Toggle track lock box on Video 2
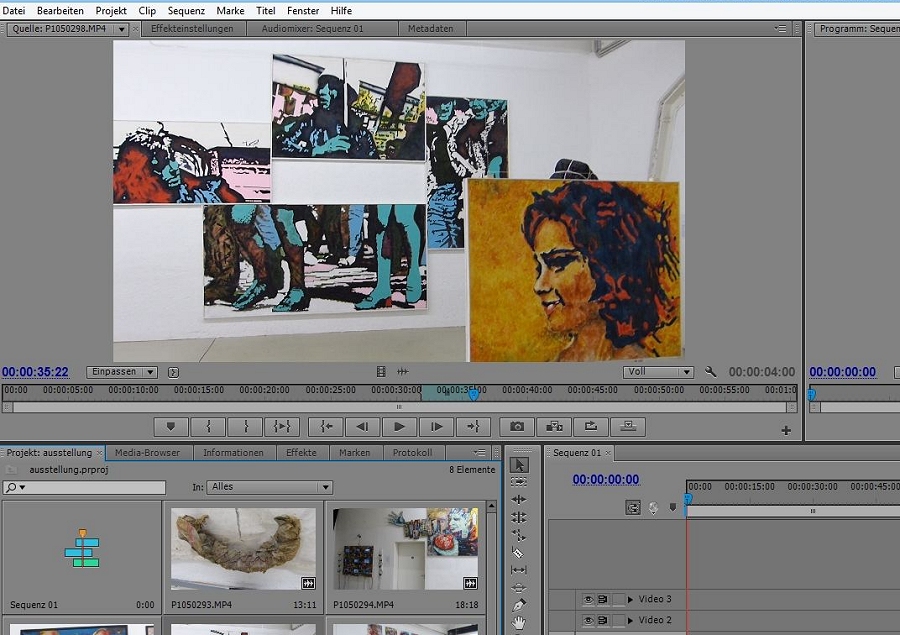Screen dimensions: 900x635 618,621
